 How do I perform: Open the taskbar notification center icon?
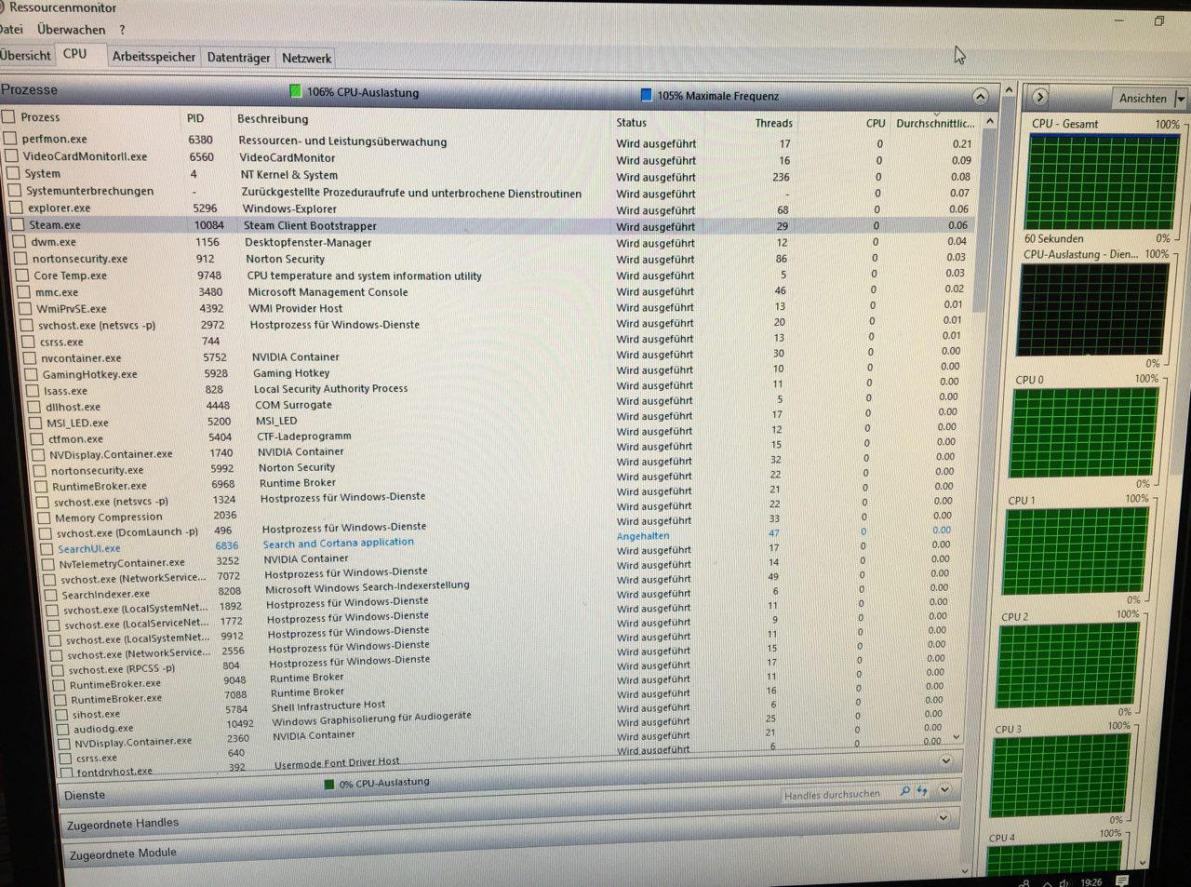(1122, 881)
